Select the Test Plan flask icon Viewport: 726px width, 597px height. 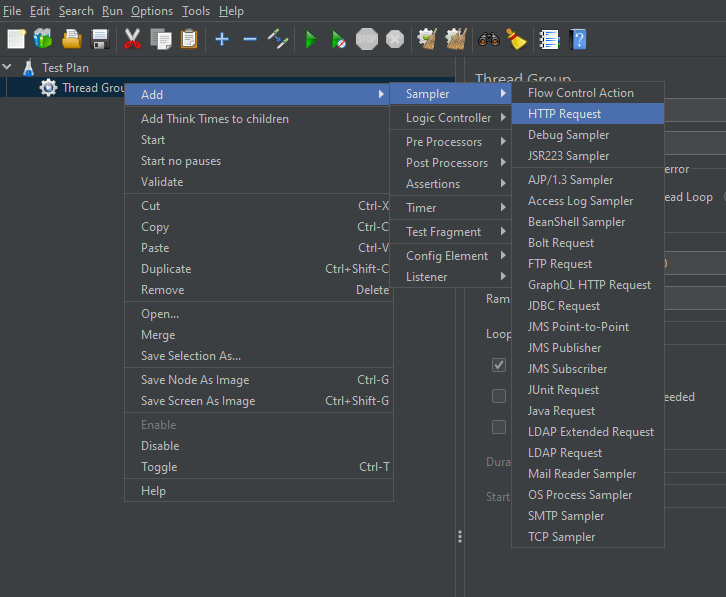tap(29, 68)
